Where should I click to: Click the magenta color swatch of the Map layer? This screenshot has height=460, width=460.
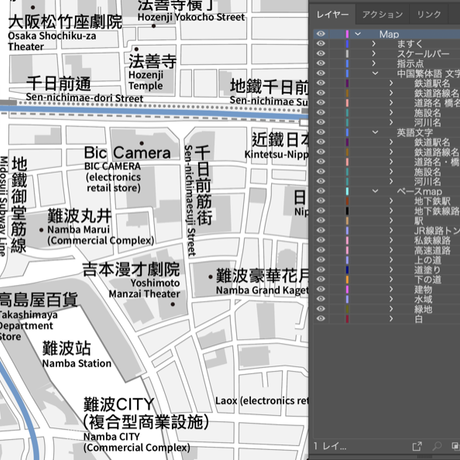pos(347,34)
